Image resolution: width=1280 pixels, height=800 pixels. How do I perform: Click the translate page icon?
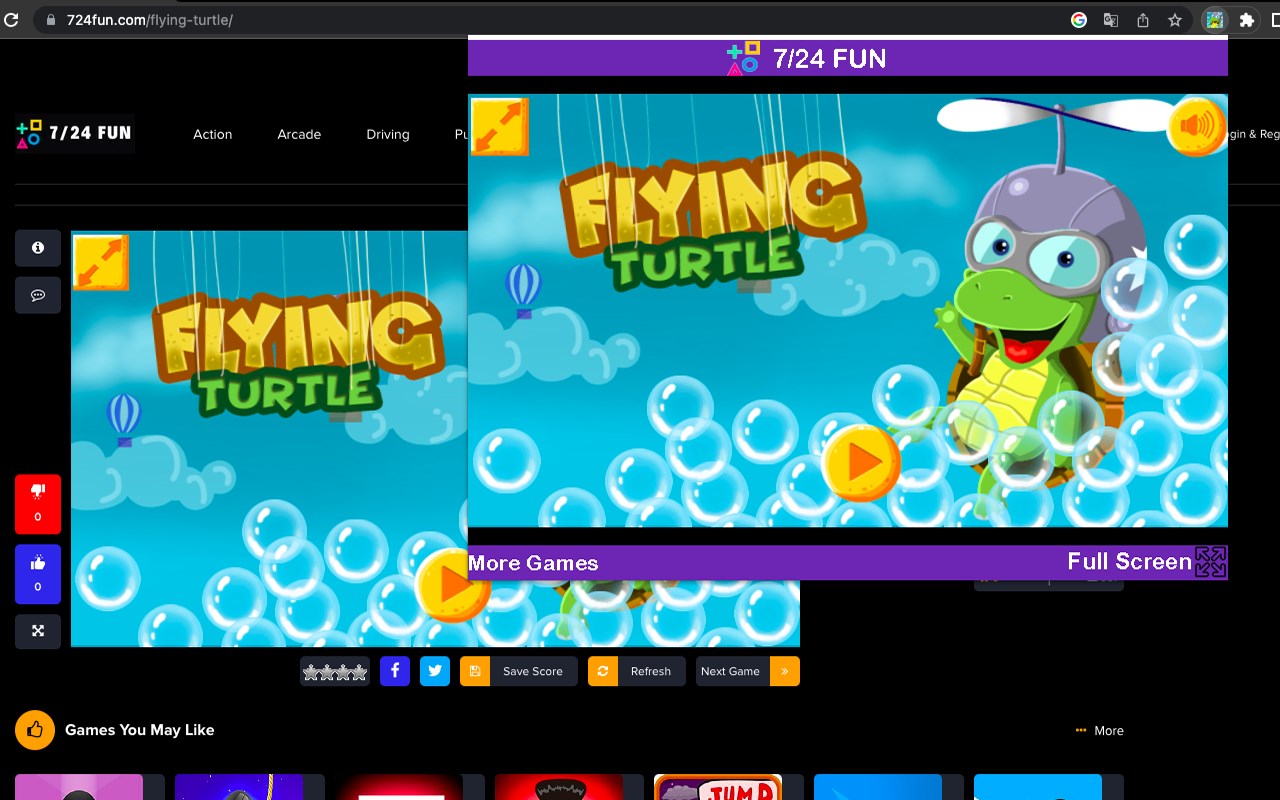[x=1111, y=20]
